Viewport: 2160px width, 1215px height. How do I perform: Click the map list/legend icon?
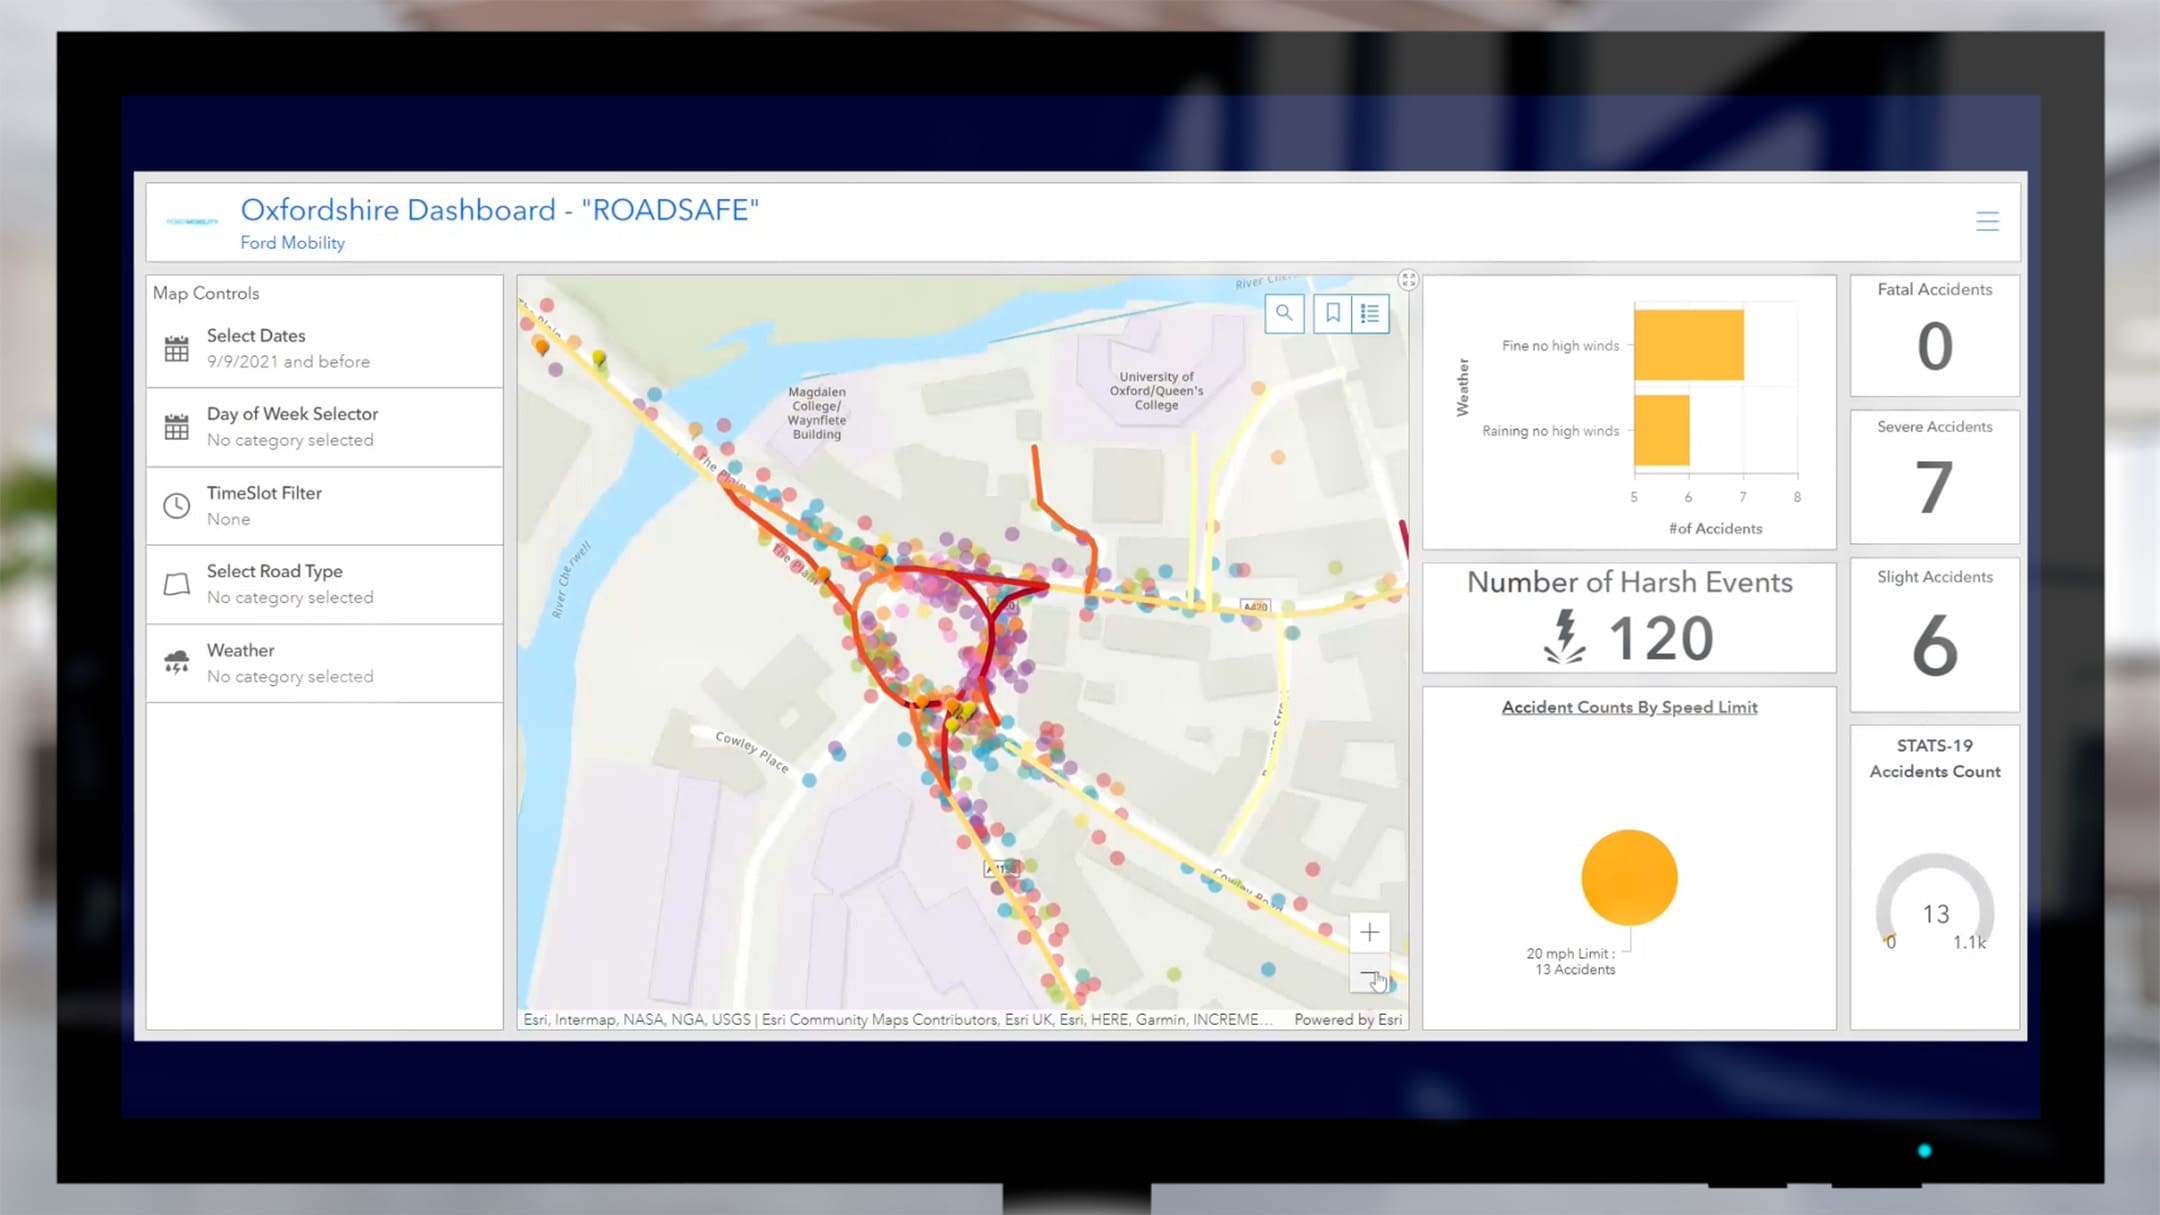[1368, 312]
